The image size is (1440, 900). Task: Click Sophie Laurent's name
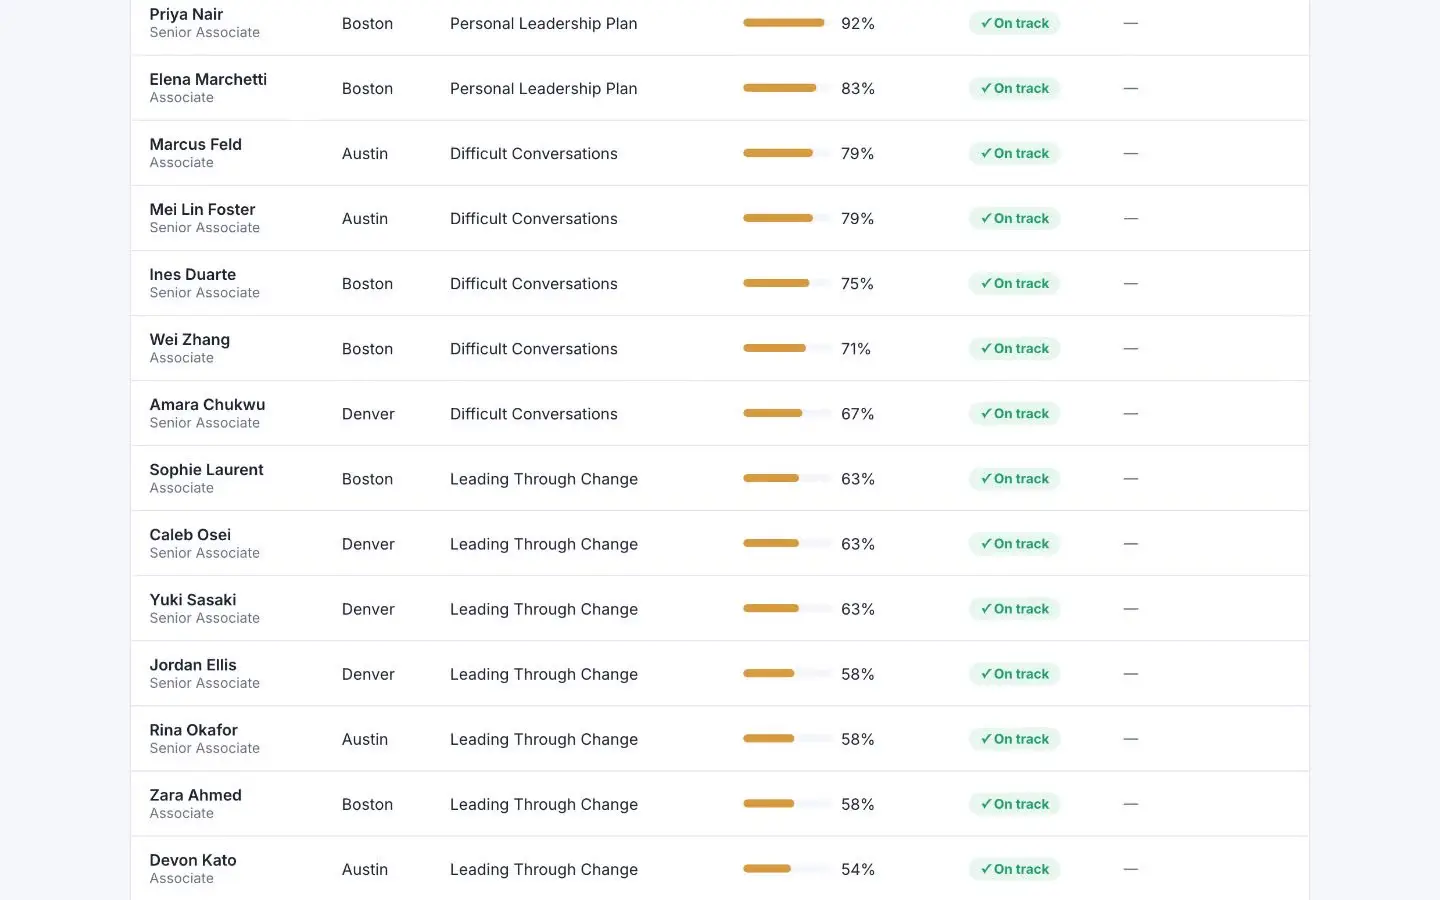[206, 469]
